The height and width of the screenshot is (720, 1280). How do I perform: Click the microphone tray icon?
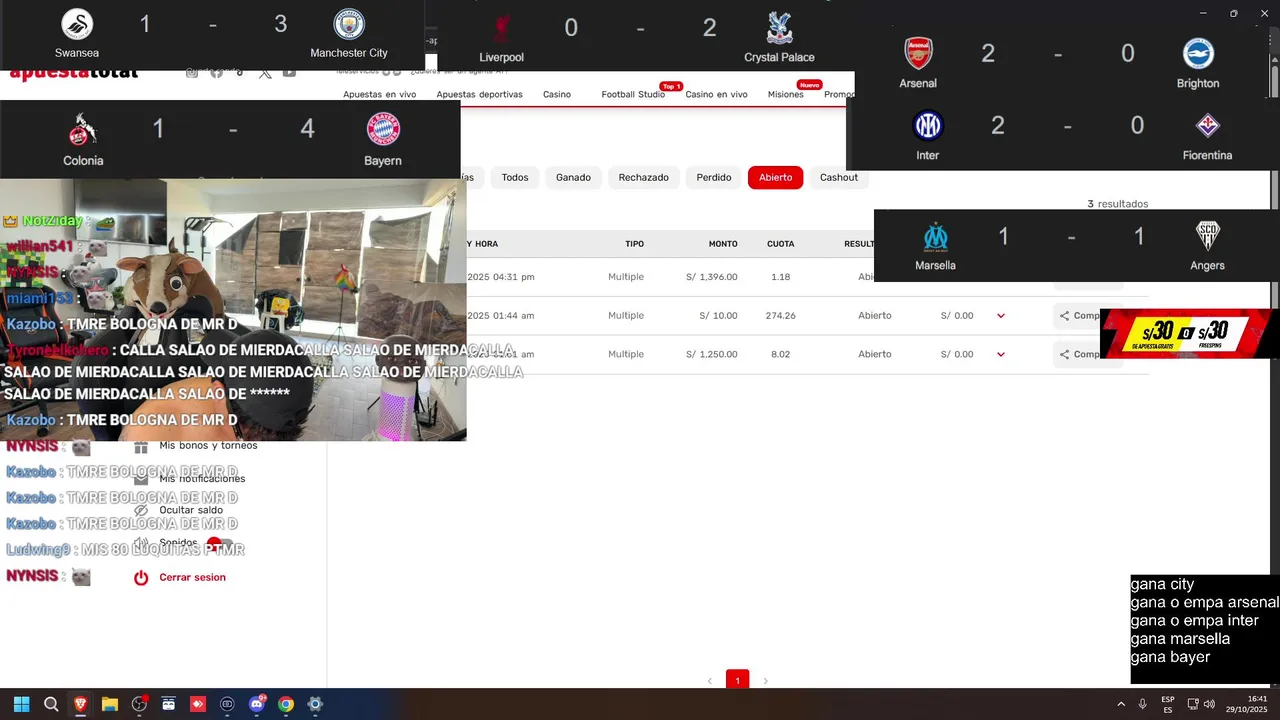1142,704
